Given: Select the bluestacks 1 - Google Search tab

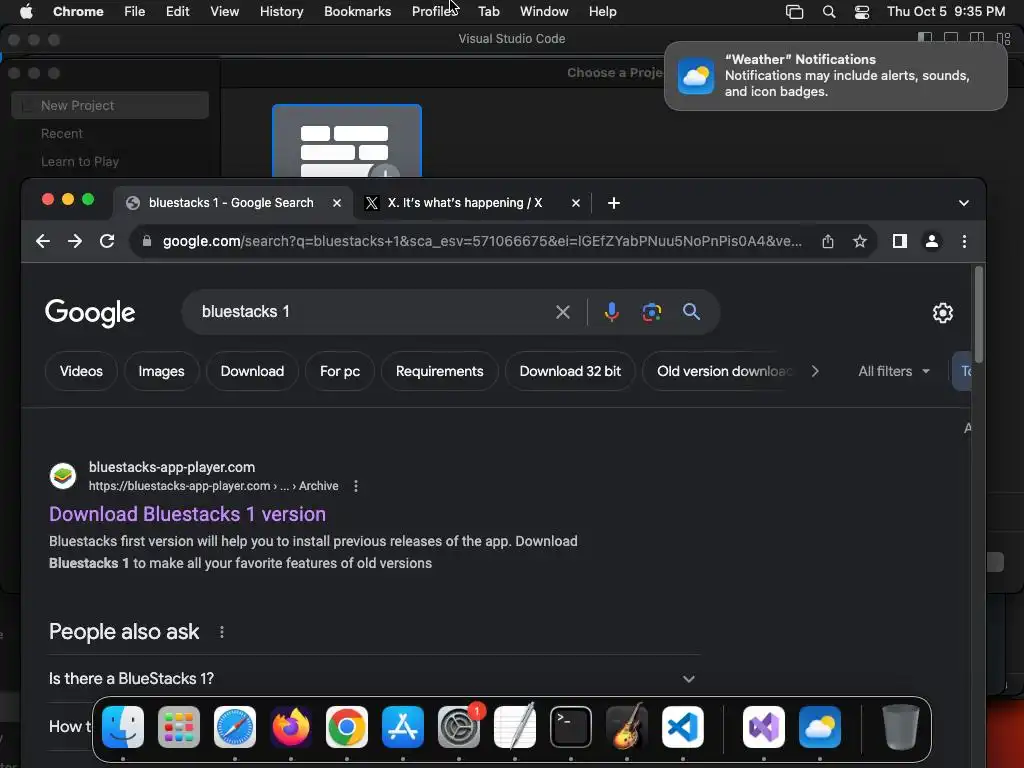Looking at the screenshot, I should tap(231, 203).
